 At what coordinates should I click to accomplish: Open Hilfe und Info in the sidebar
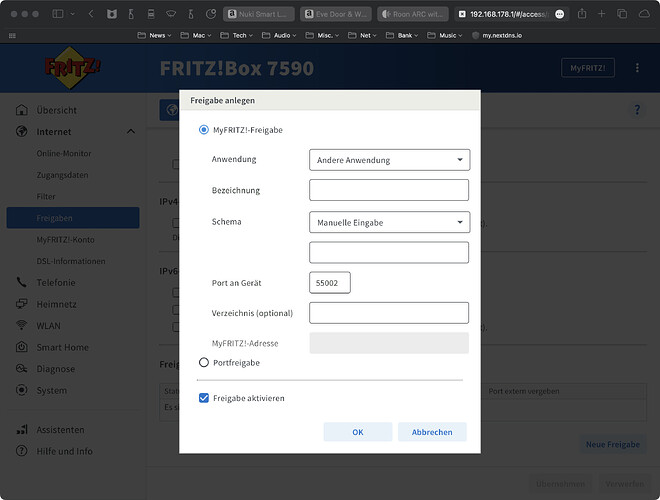point(64,451)
